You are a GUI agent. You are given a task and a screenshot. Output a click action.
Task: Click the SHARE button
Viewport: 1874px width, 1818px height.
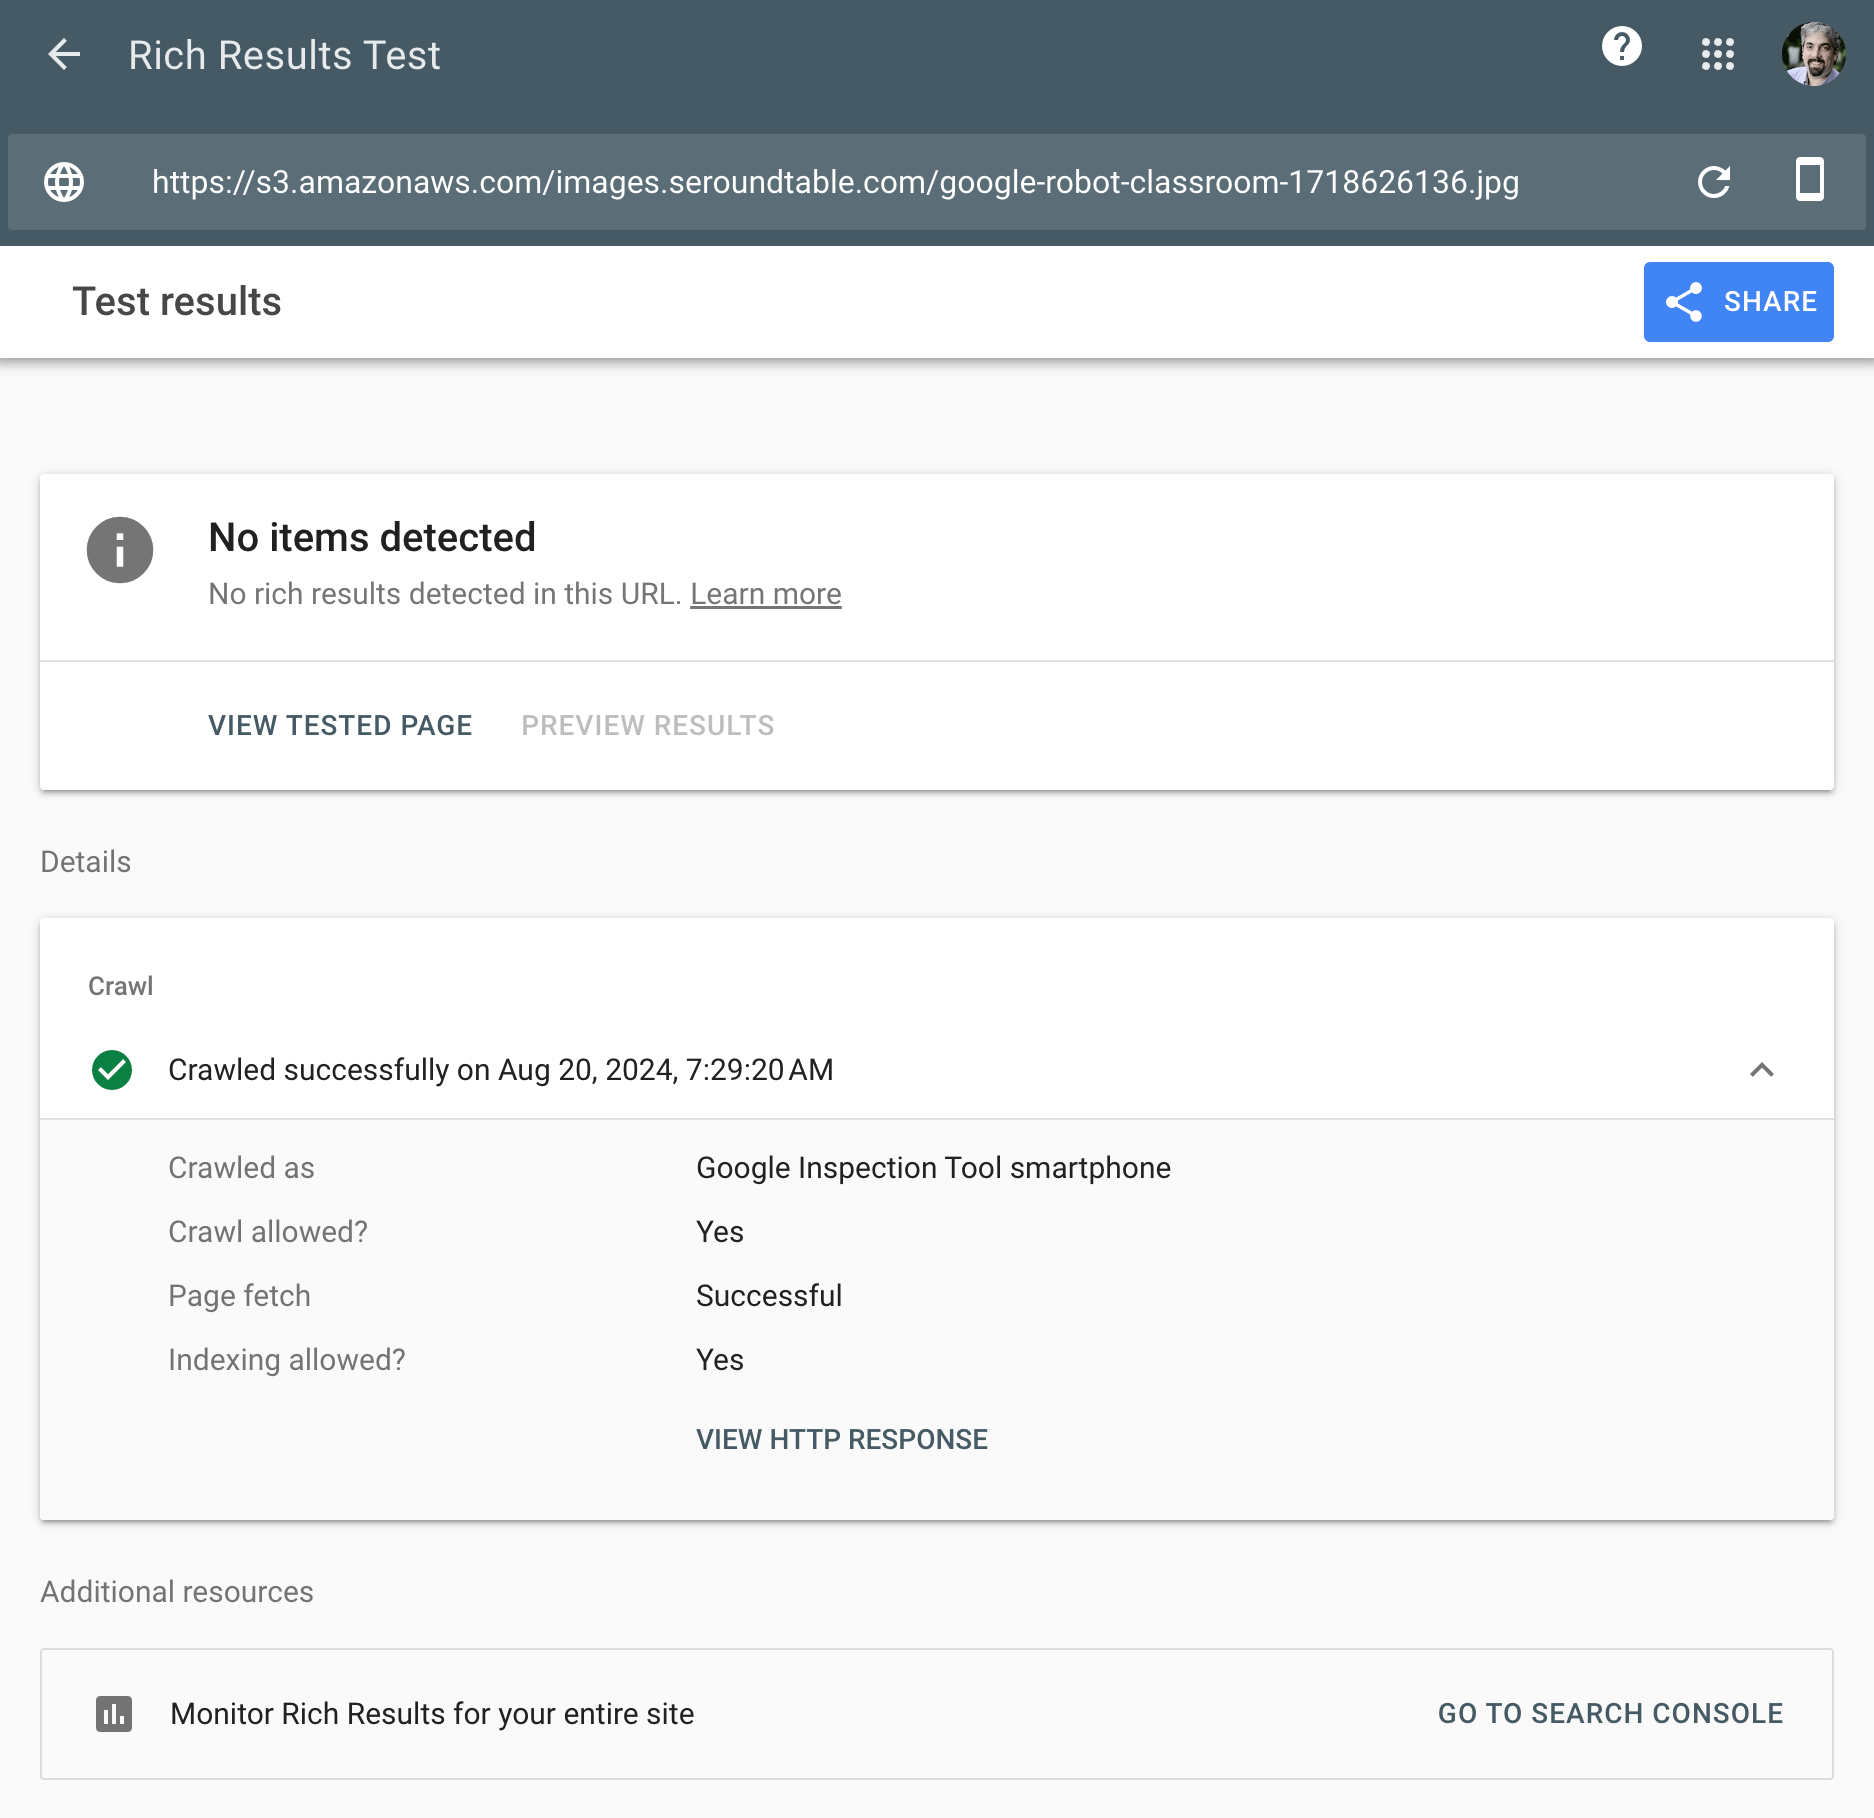(1738, 302)
